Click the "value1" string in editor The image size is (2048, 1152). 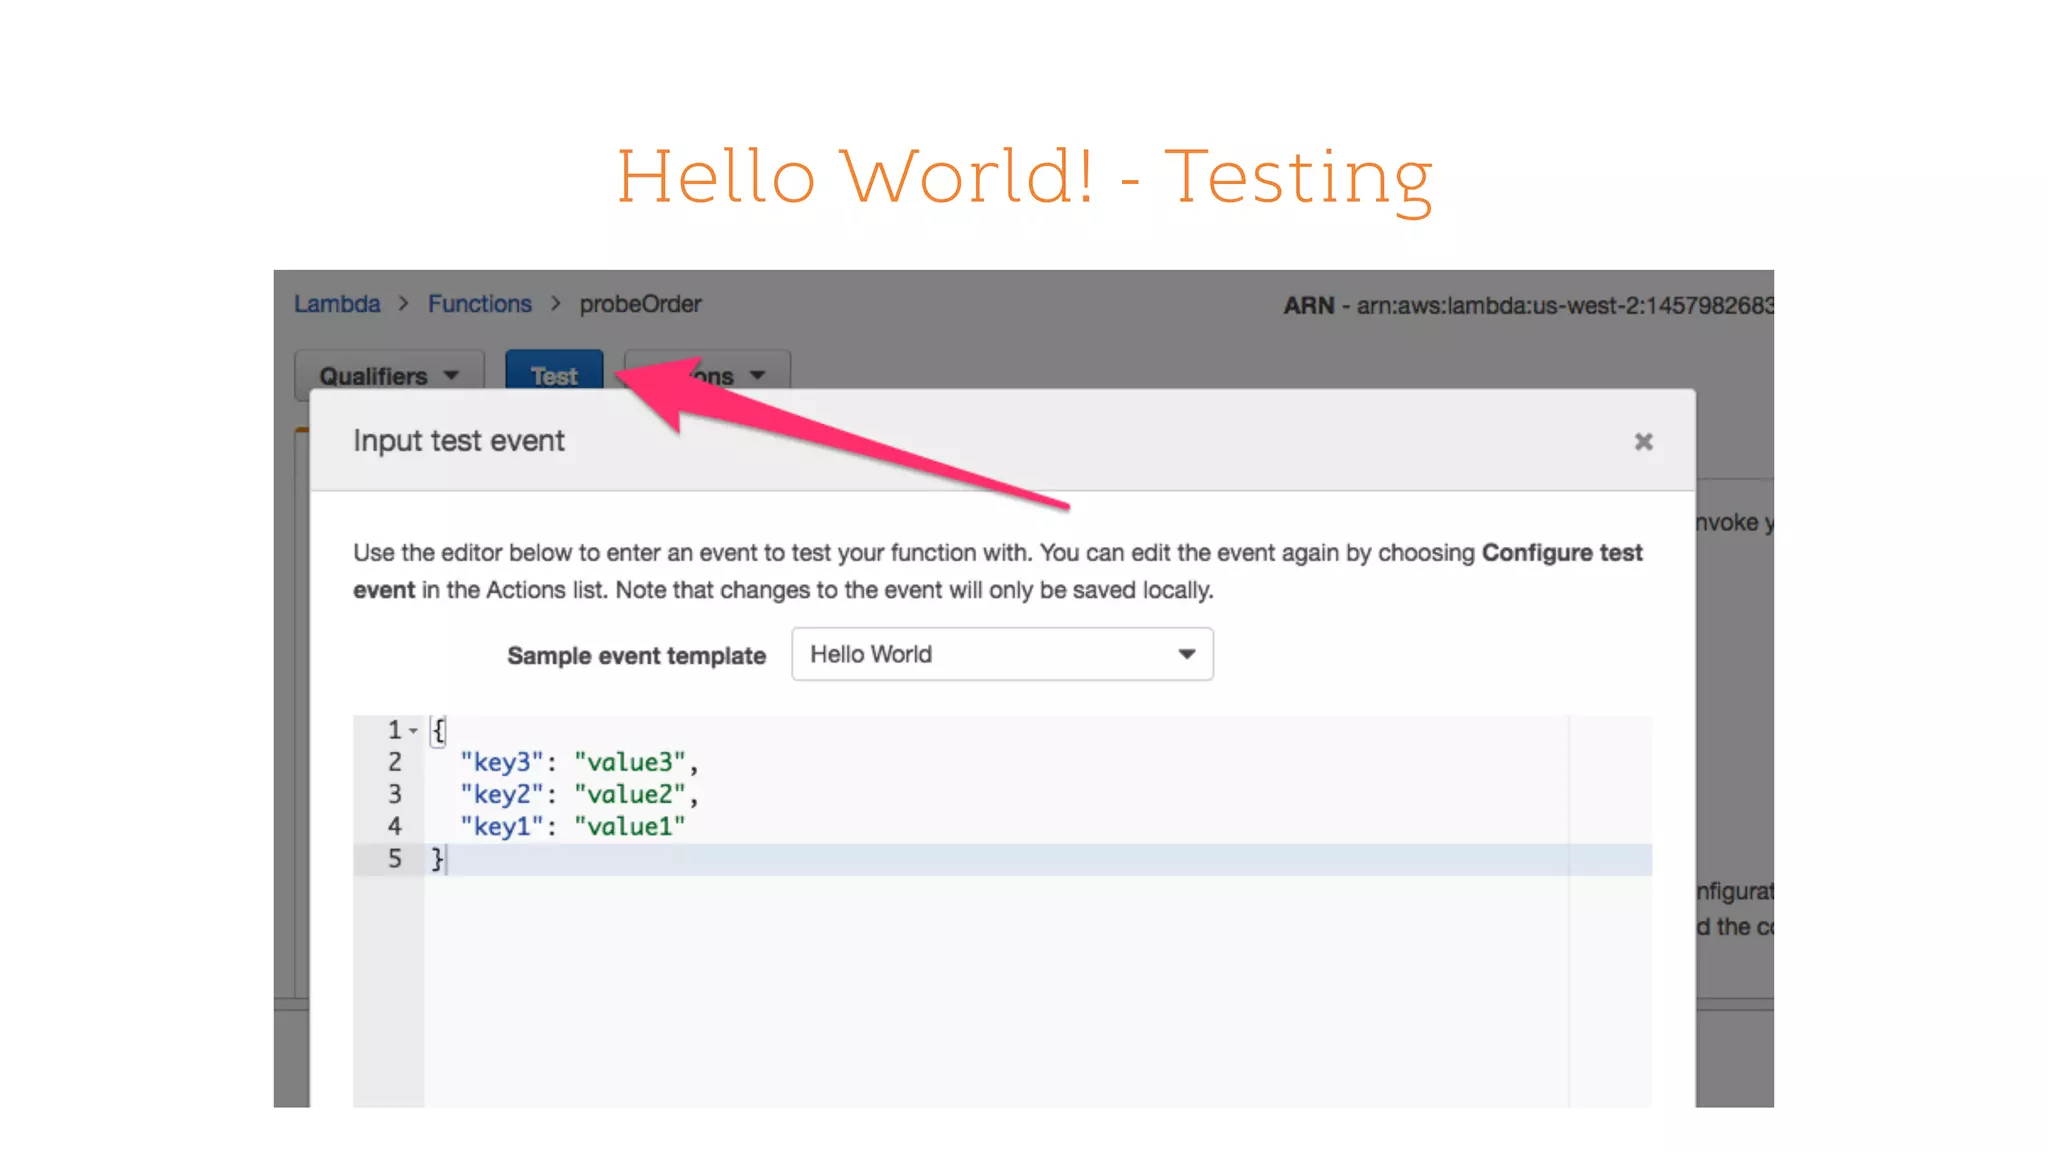[629, 826]
